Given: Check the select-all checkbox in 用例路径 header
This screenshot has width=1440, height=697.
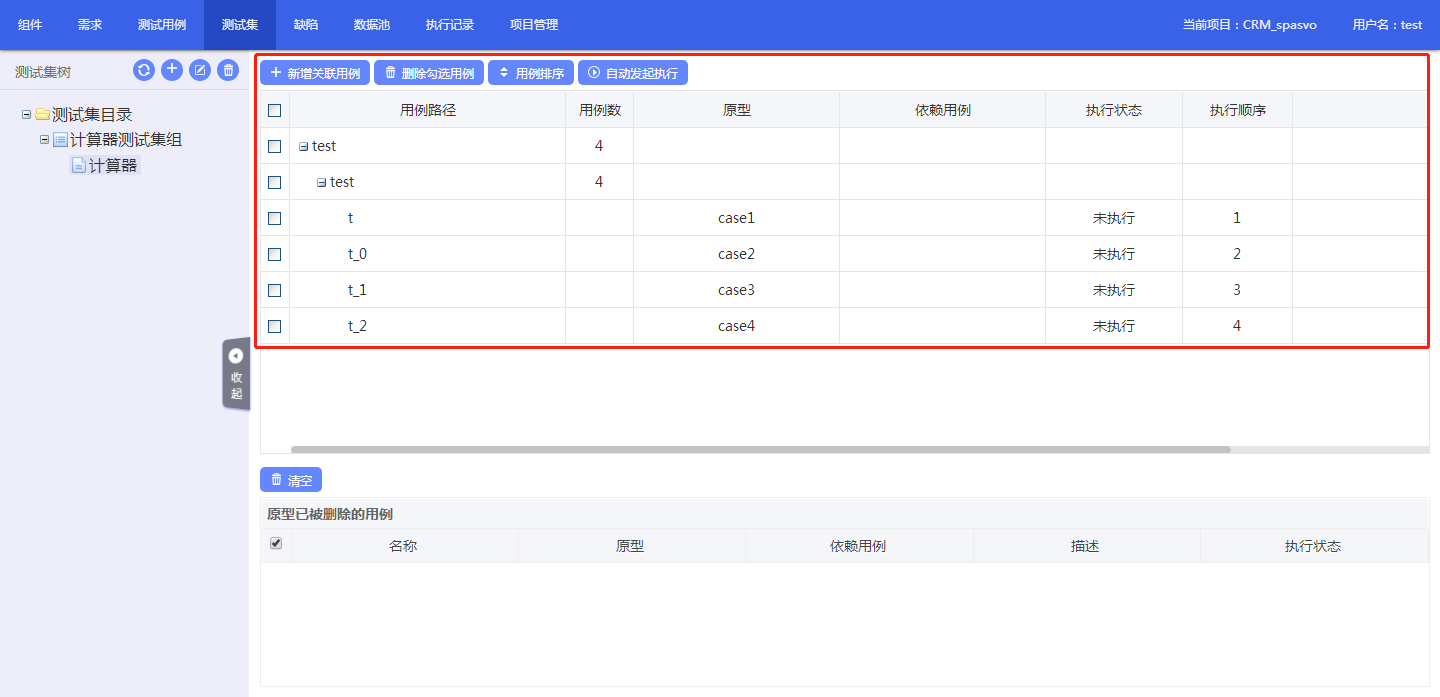Looking at the screenshot, I should (275, 110).
